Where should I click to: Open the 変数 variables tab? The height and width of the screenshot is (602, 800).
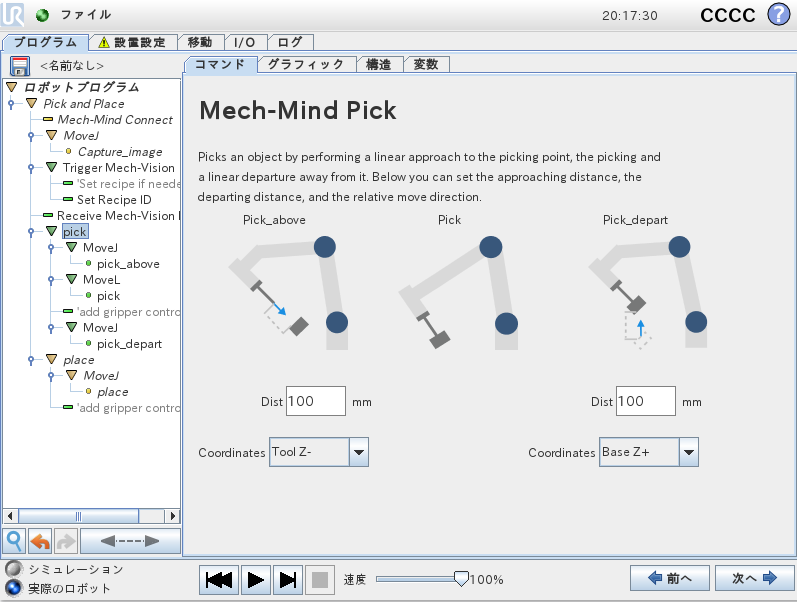(x=426, y=64)
